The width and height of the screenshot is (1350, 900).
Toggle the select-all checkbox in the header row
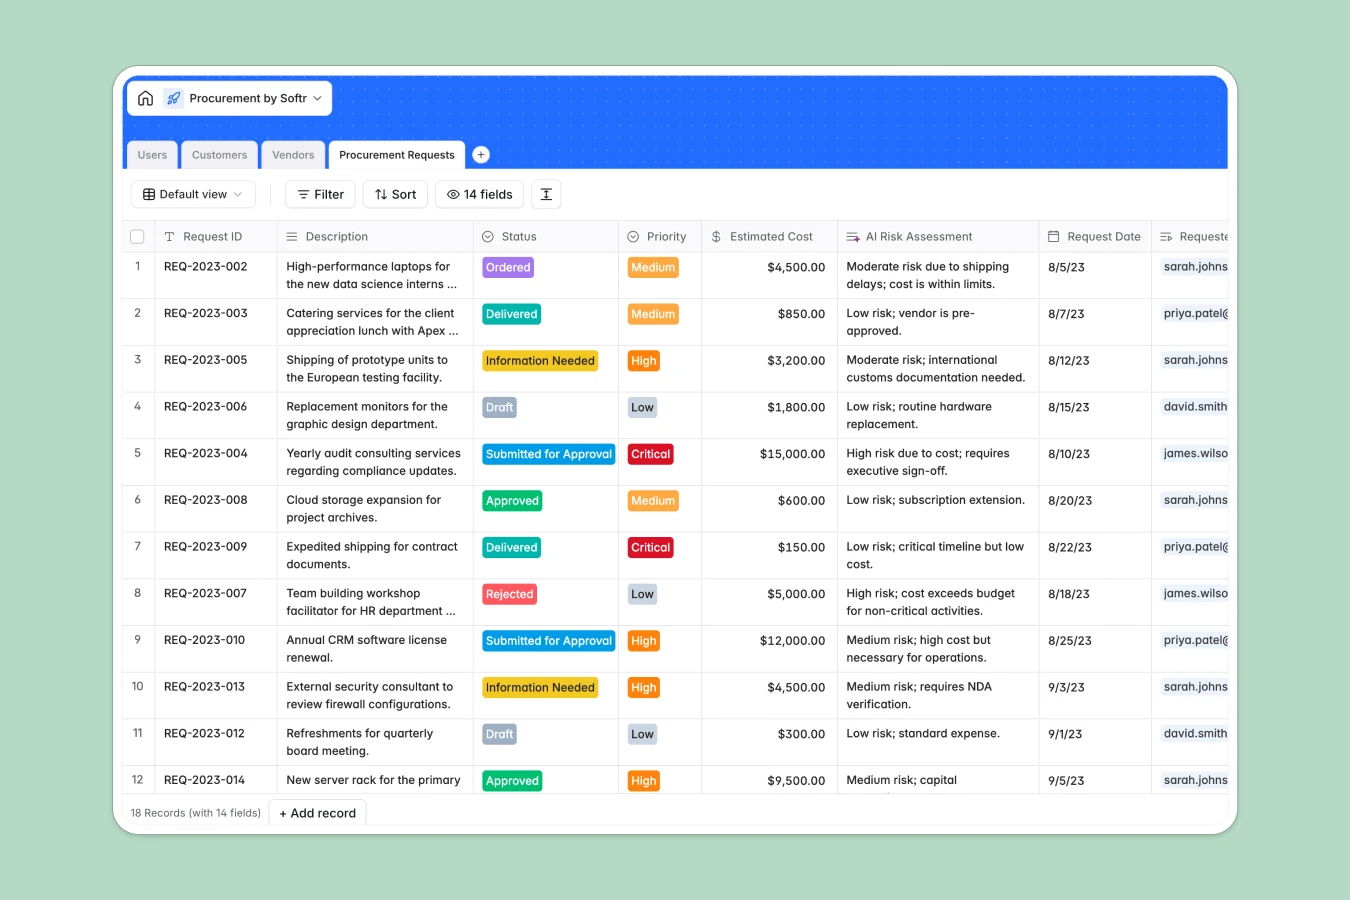pos(137,236)
